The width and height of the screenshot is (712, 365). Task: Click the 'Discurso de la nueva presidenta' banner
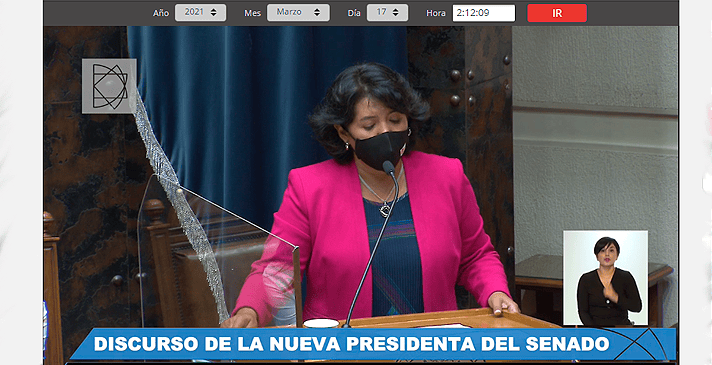pyautogui.click(x=372, y=344)
